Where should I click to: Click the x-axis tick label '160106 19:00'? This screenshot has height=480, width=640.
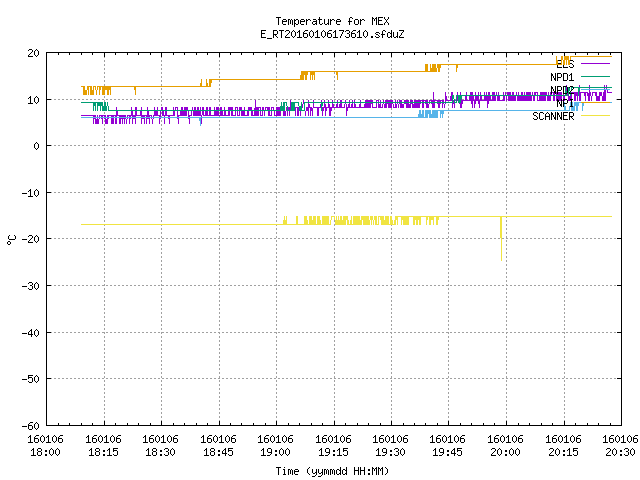tap(276, 445)
